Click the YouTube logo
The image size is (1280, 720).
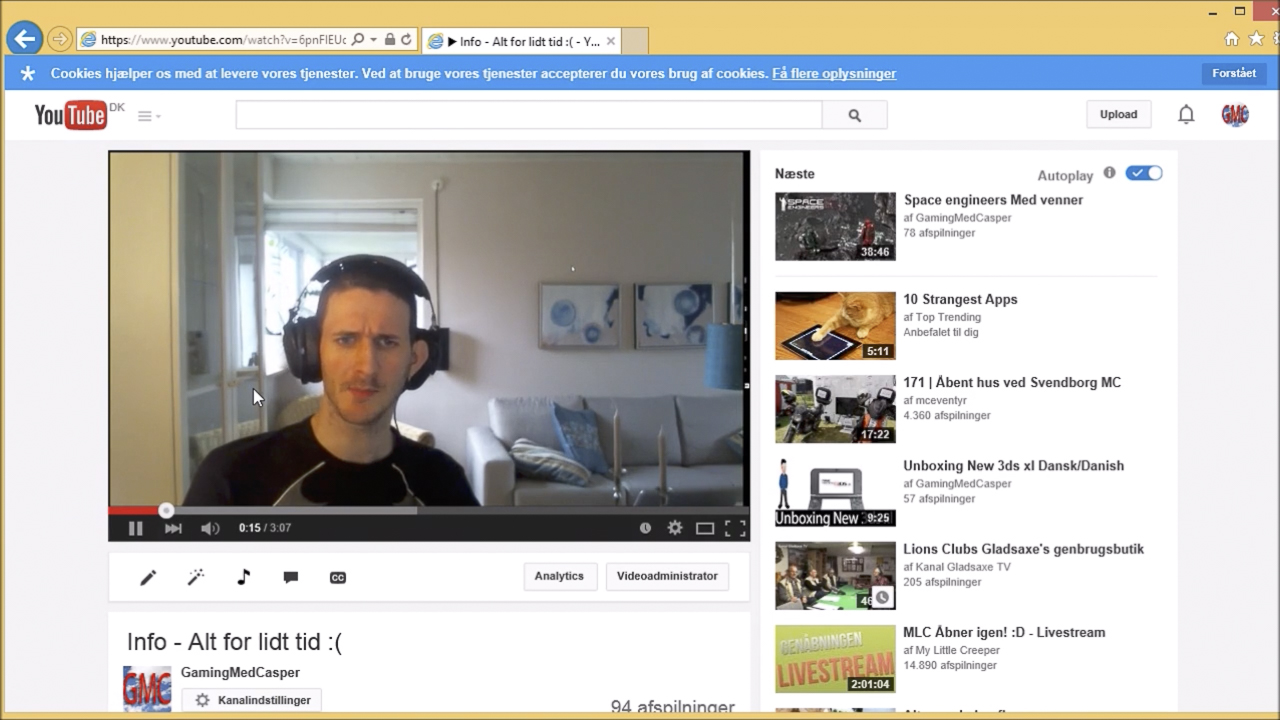point(71,115)
